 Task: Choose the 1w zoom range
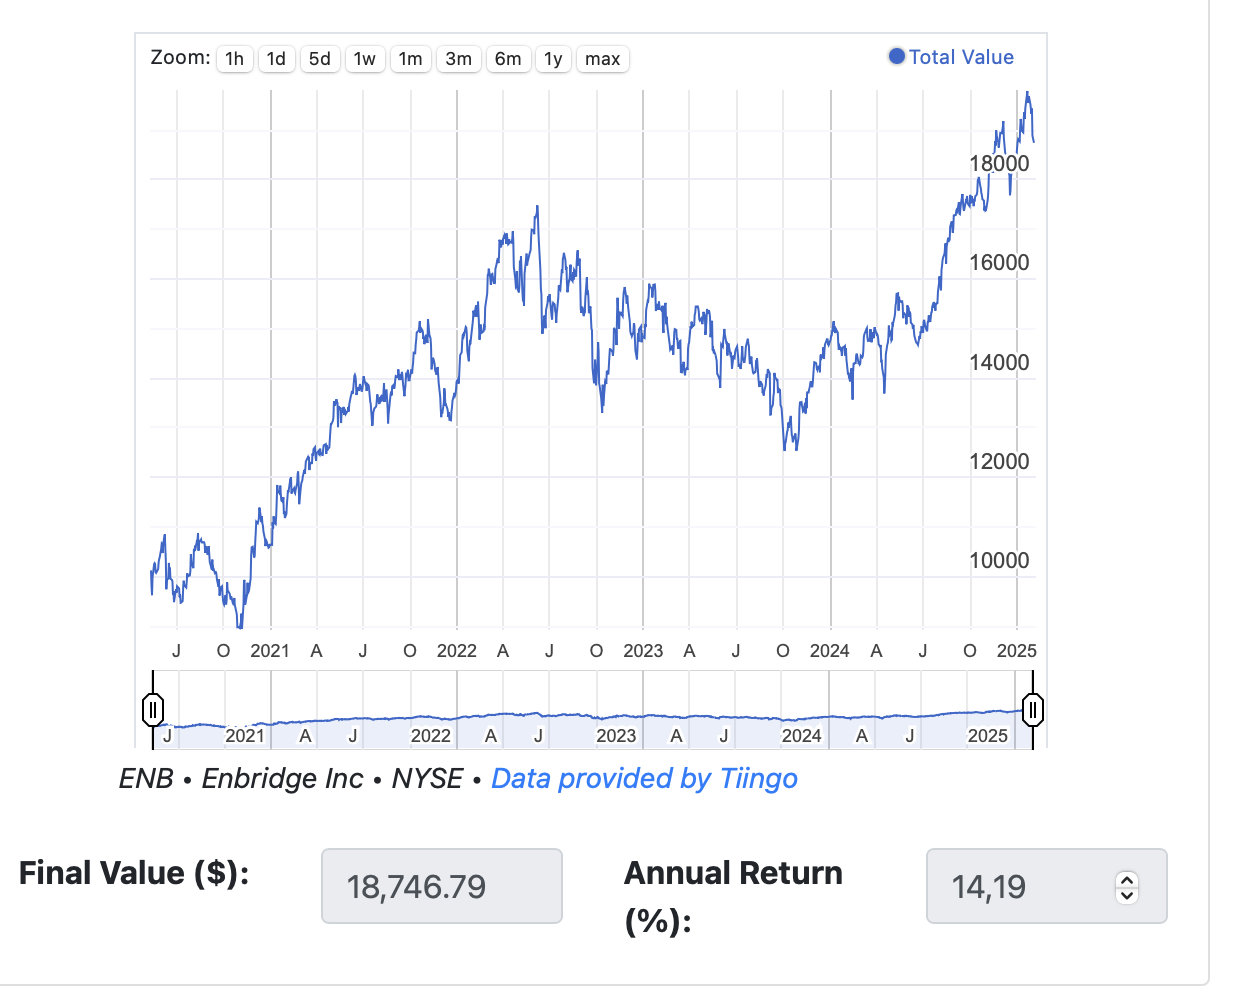[365, 59]
